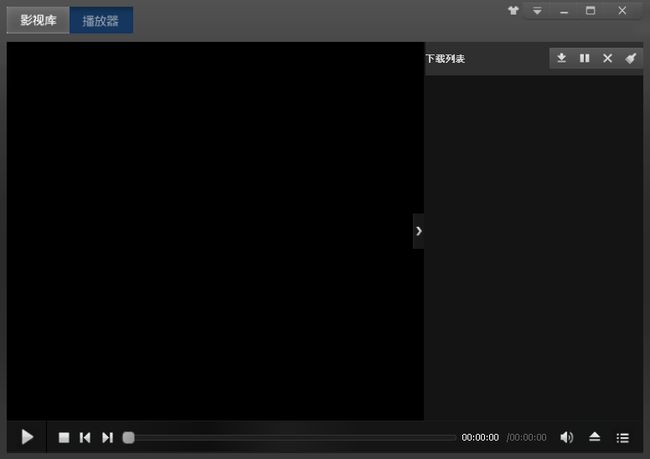Image resolution: width=650 pixels, height=459 pixels.
Task: Skip to next track
Action: (107, 437)
